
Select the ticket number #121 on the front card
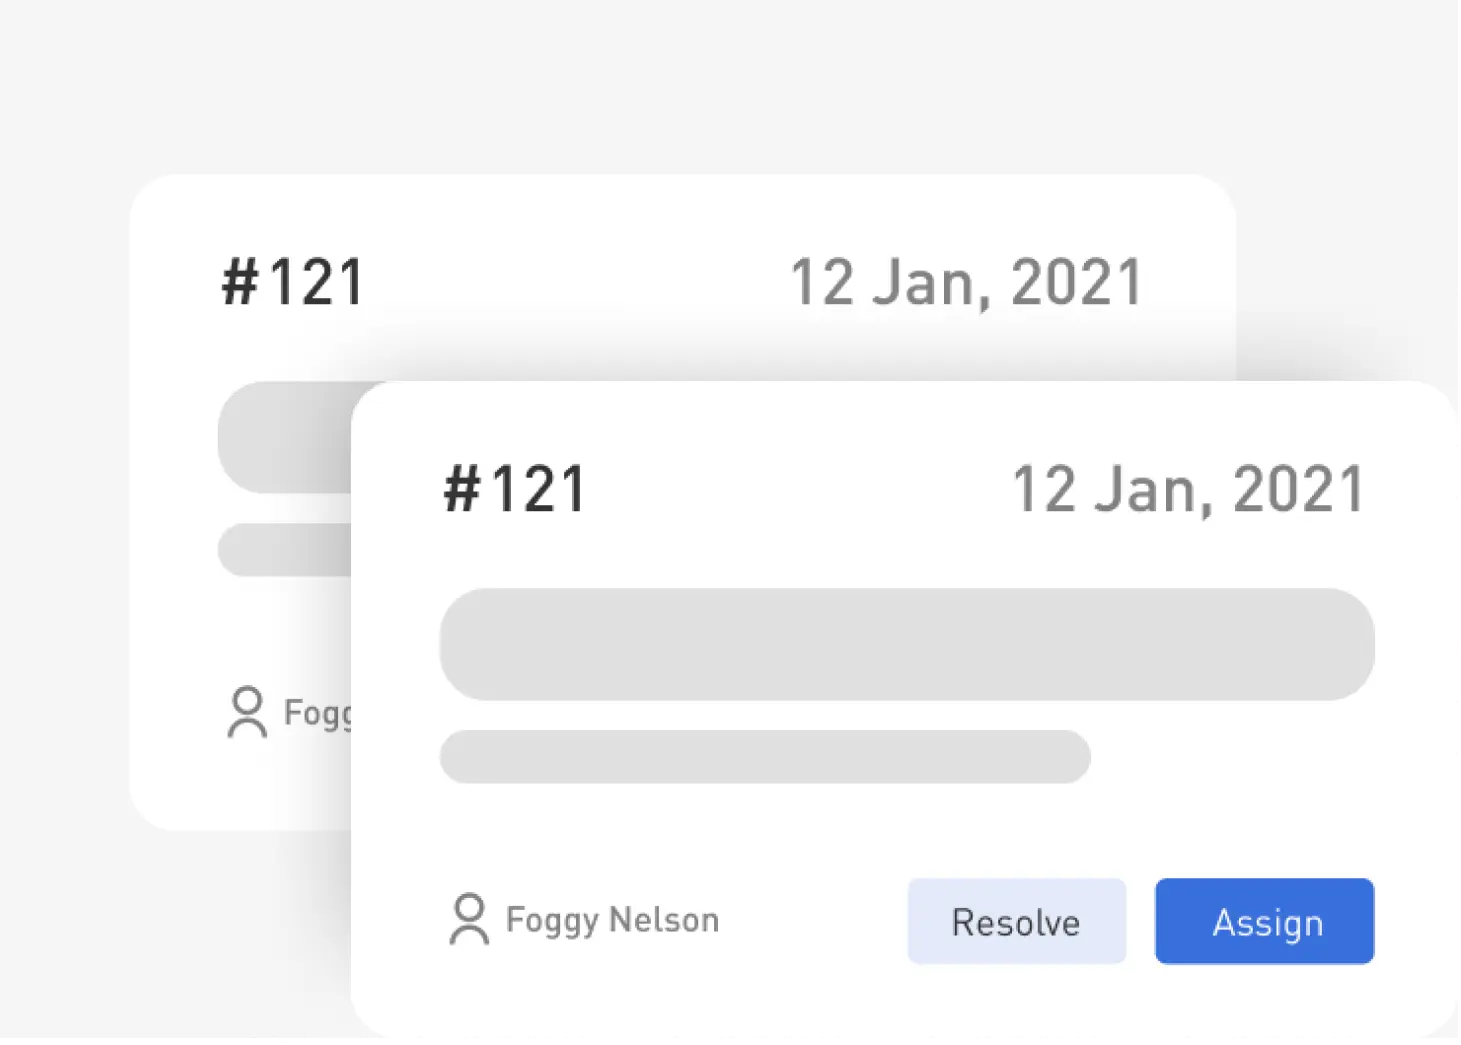click(514, 488)
